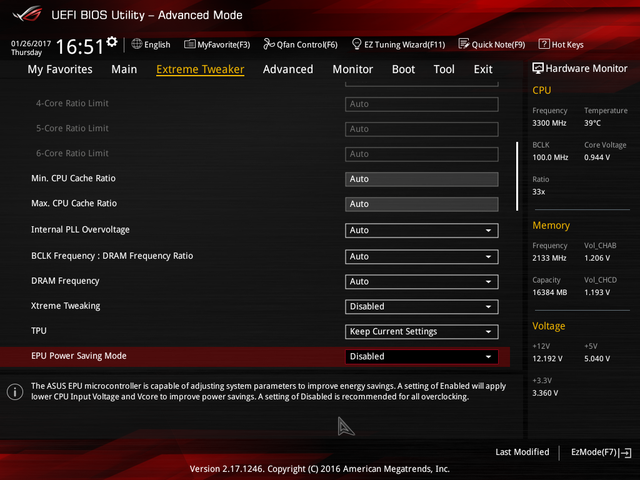Select the Extreme Tweaker tab
Image resolution: width=640 pixels, height=480 pixels.
click(200, 69)
